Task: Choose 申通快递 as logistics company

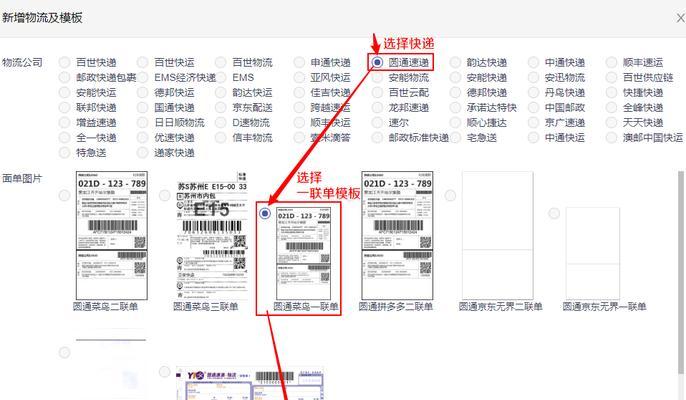Action: [x=299, y=63]
